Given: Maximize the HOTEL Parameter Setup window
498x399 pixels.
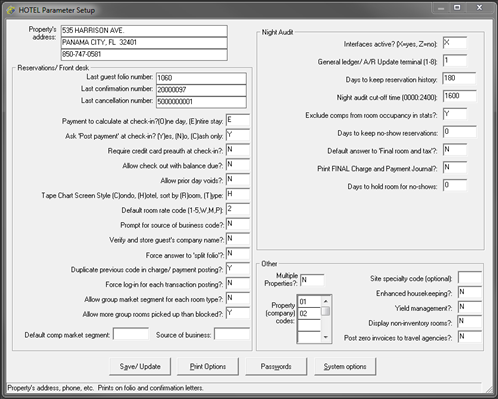Looking at the screenshot, I should [457, 8].
